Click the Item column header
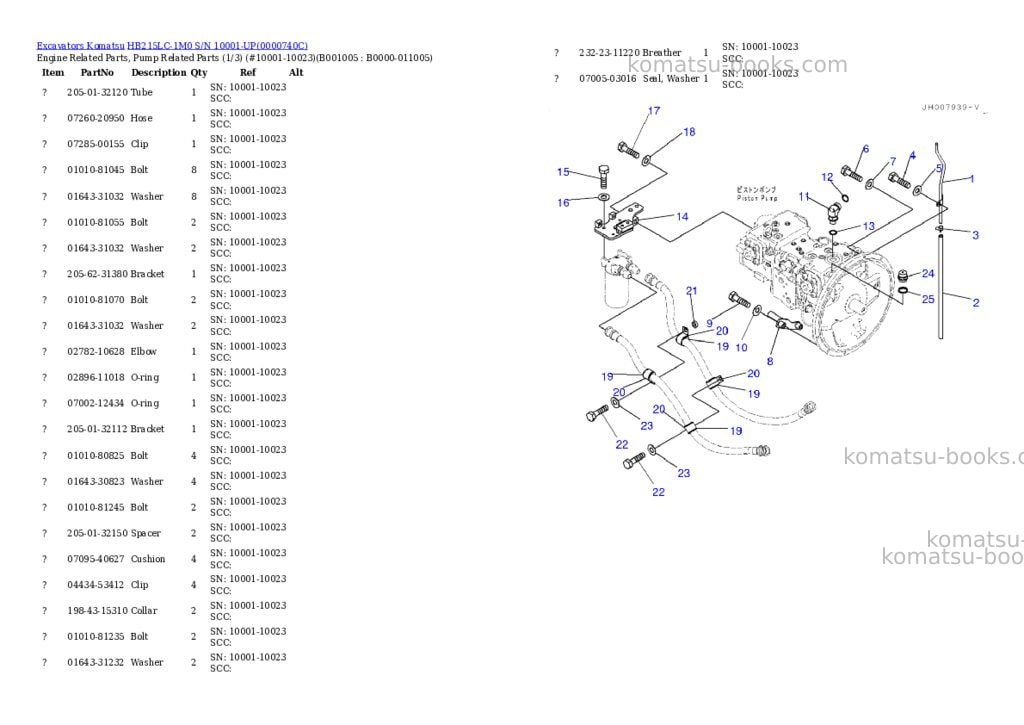Viewport: 1024px width, 725px height. pyautogui.click(x=53, y=72)
